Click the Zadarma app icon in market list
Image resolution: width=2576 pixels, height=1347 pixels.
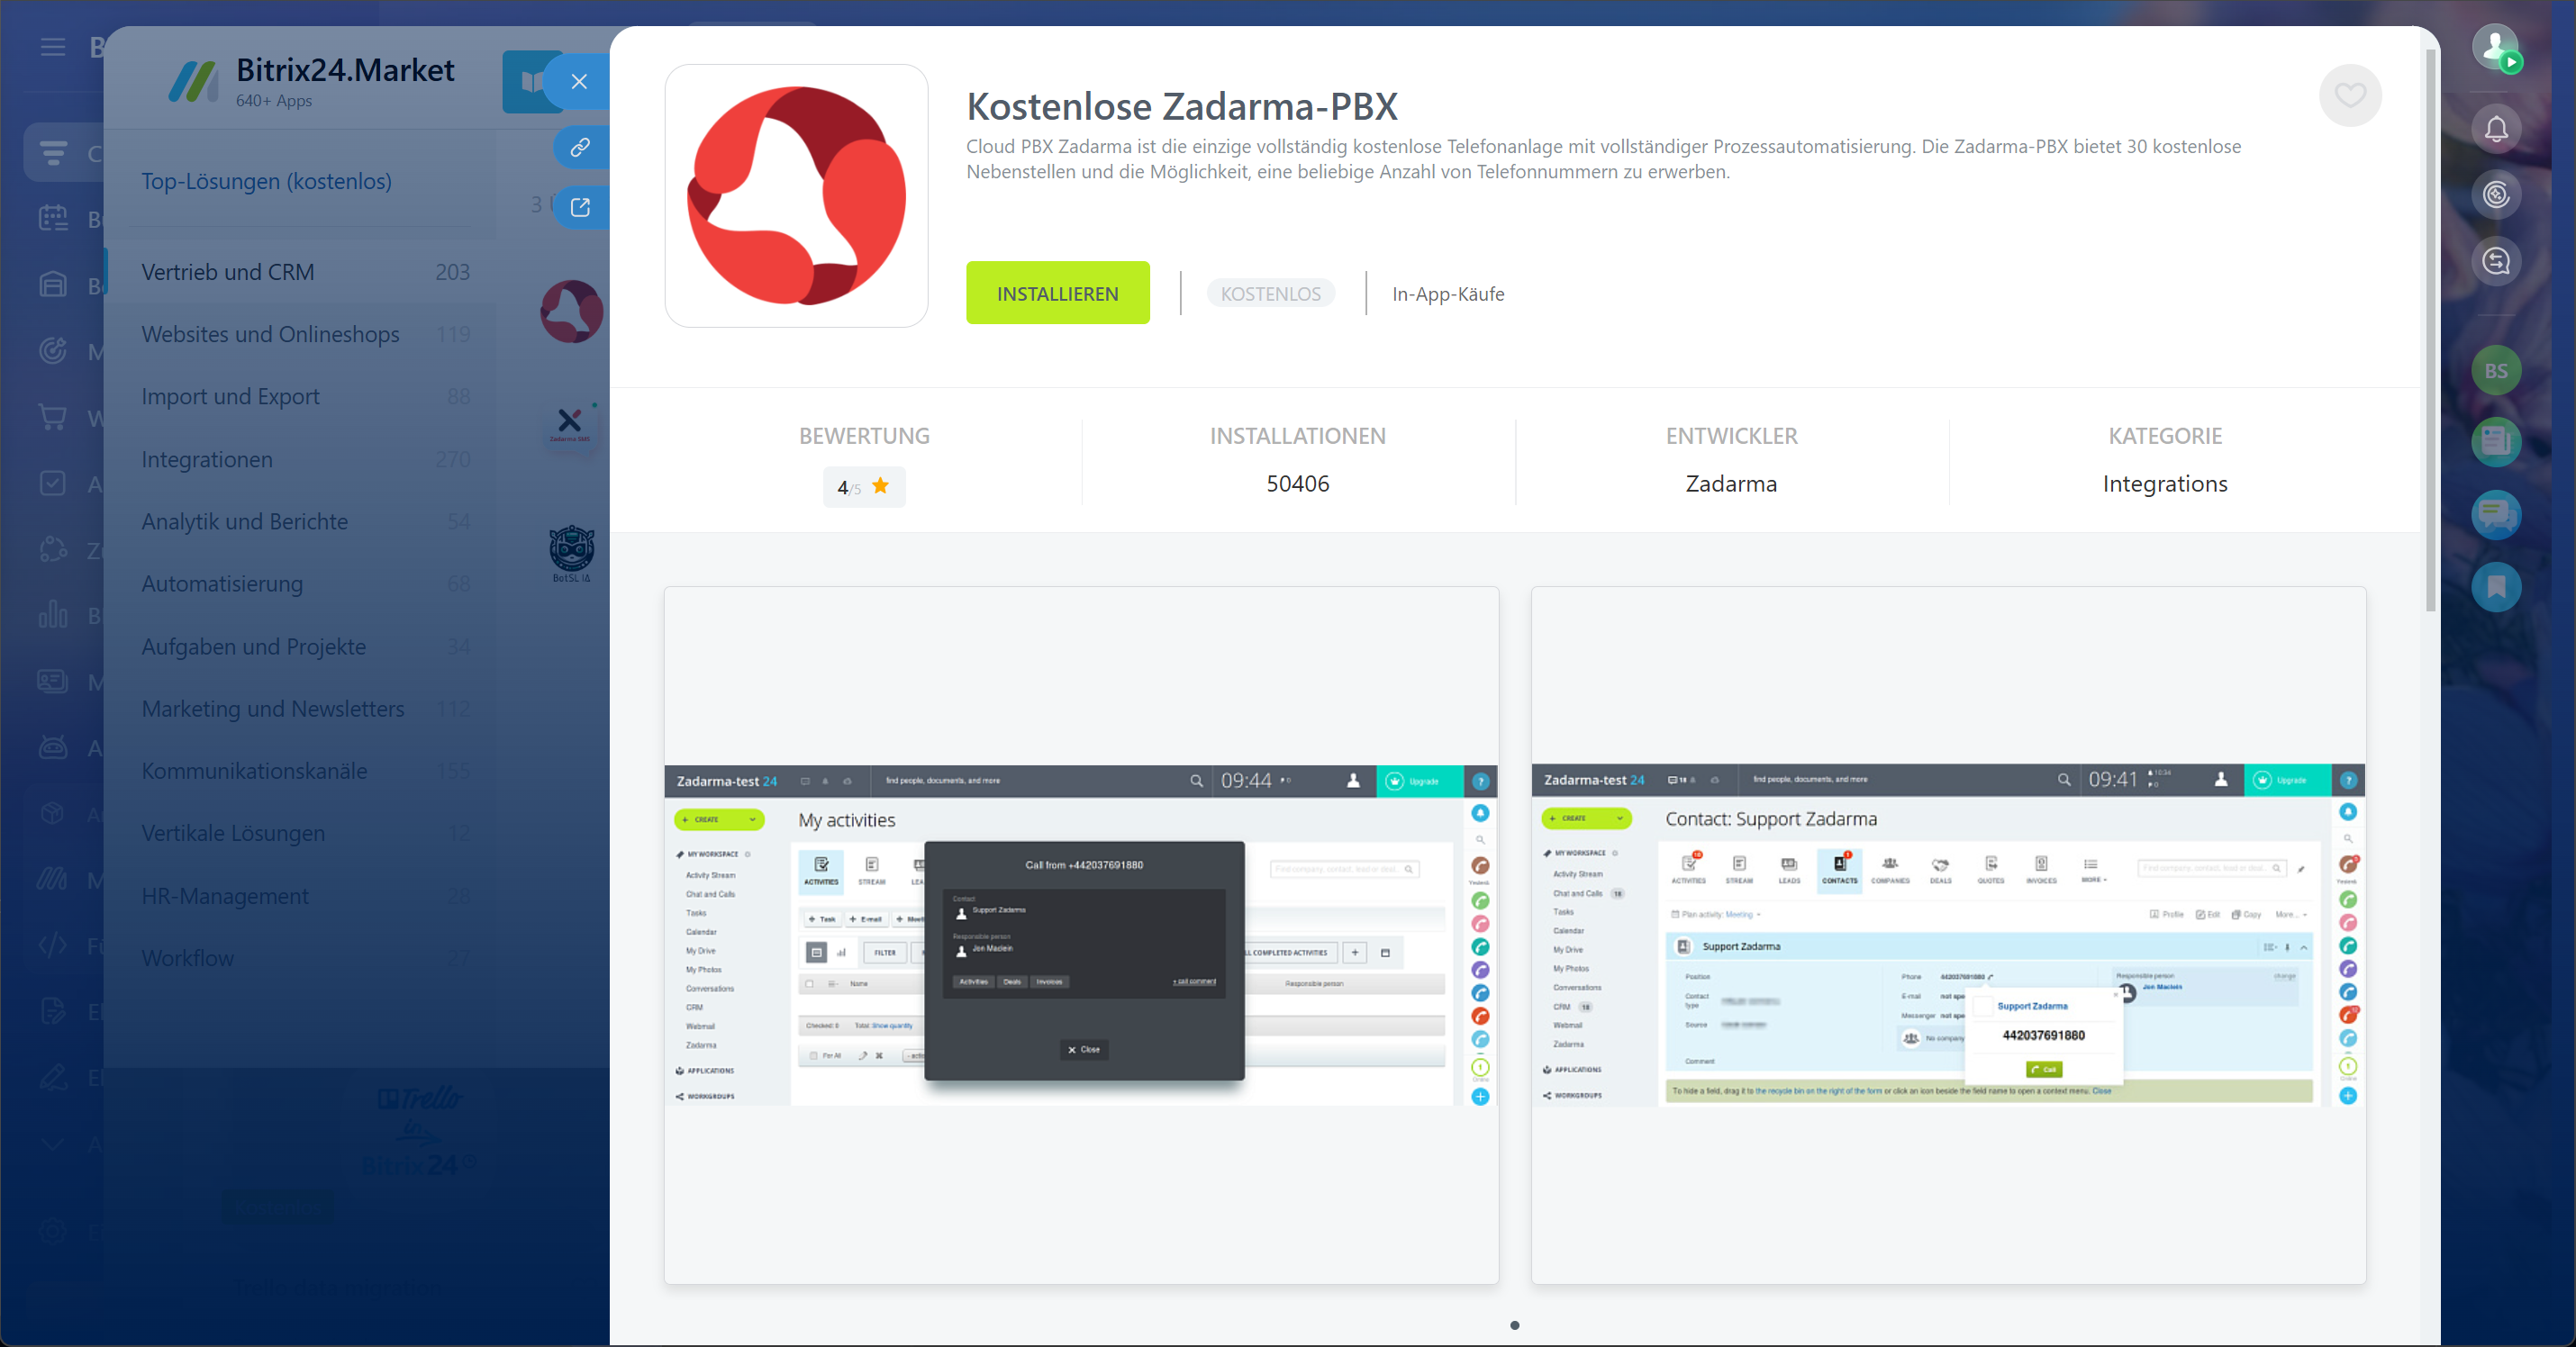571,311
